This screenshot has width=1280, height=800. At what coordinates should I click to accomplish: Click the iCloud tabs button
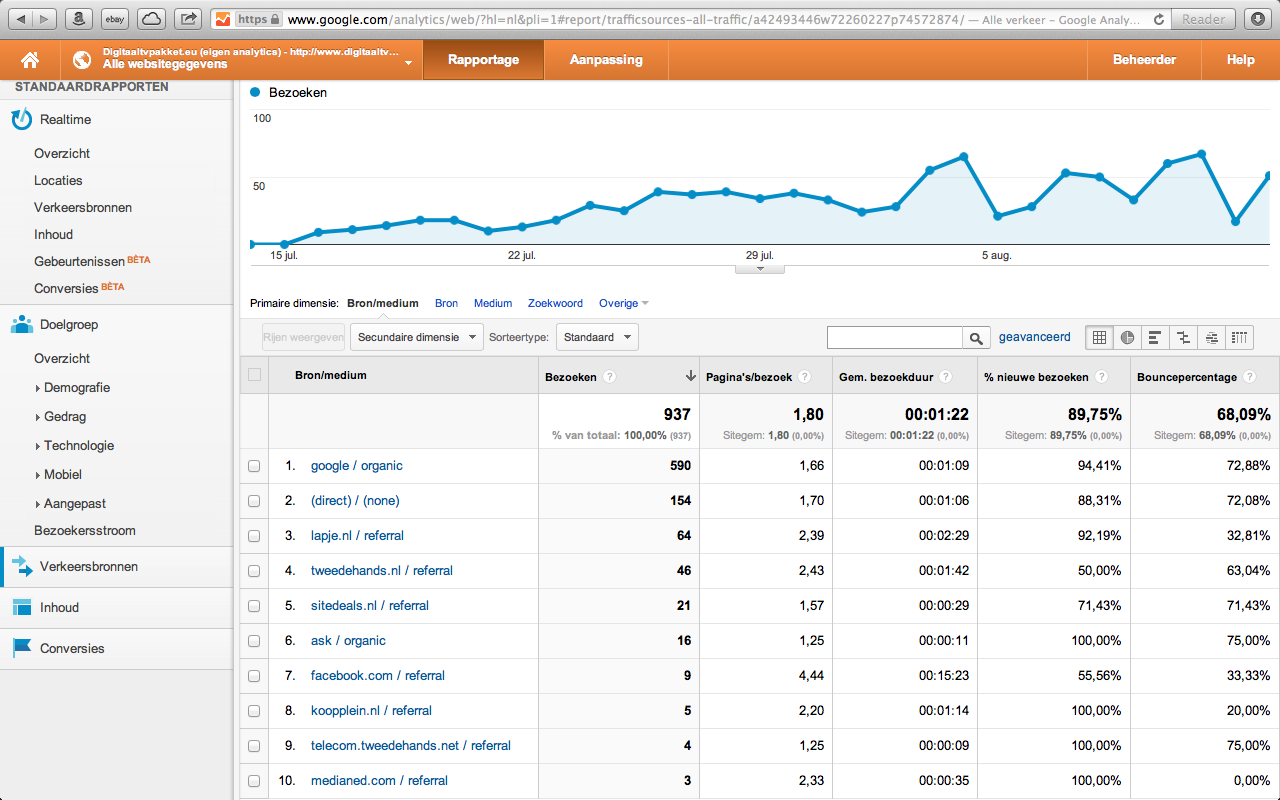click(x=151, y=19)
